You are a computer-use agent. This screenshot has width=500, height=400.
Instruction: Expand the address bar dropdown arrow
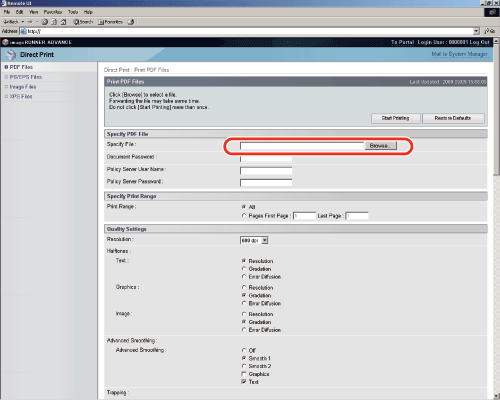(476, 31)
